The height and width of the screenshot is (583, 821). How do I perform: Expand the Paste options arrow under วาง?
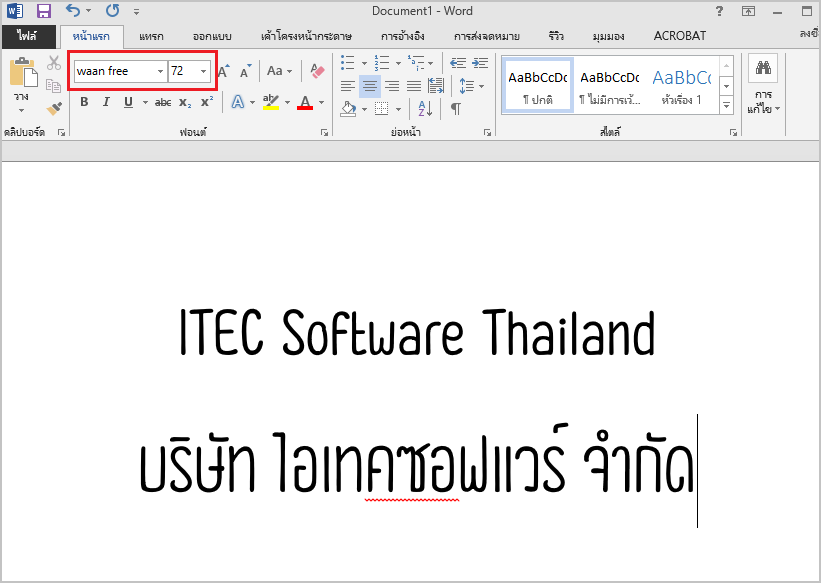tap(21, 111)
